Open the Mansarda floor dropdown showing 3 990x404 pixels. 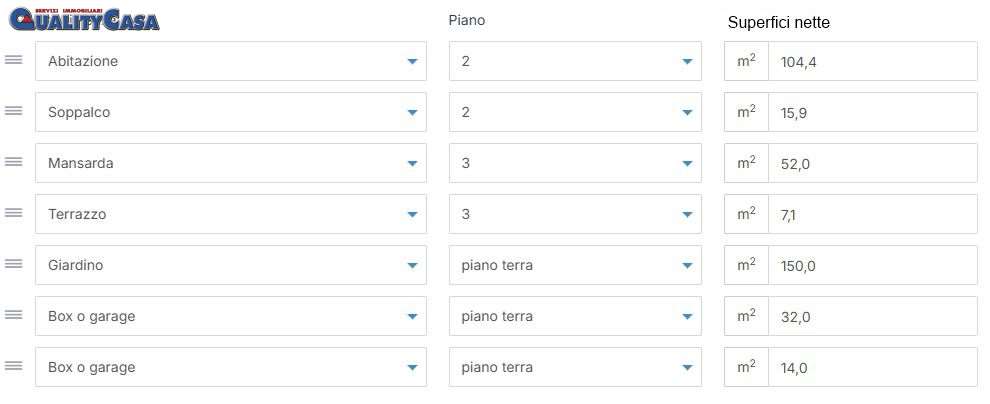(575, 163)
